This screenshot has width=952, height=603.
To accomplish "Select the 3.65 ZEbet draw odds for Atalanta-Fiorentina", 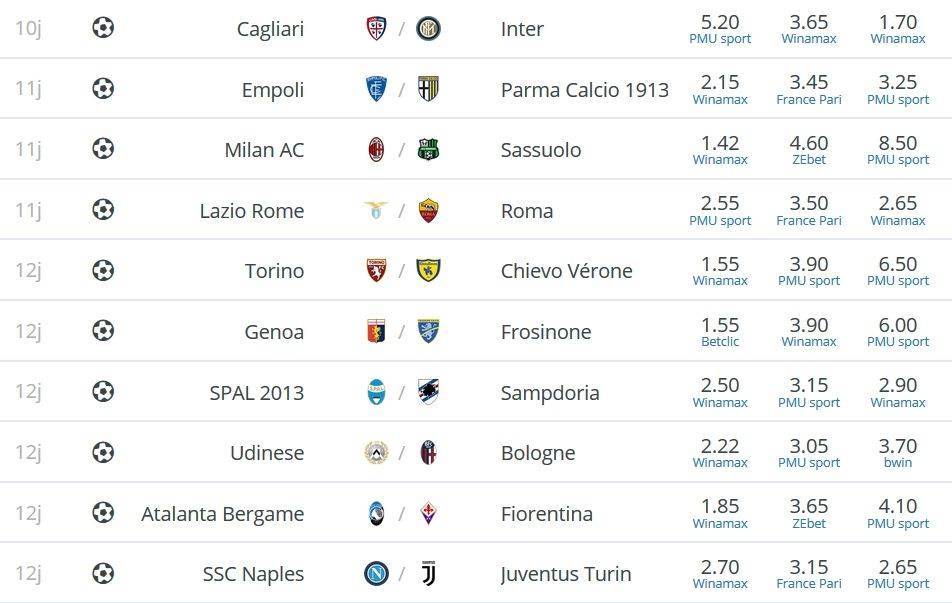I will click(809, 513).
